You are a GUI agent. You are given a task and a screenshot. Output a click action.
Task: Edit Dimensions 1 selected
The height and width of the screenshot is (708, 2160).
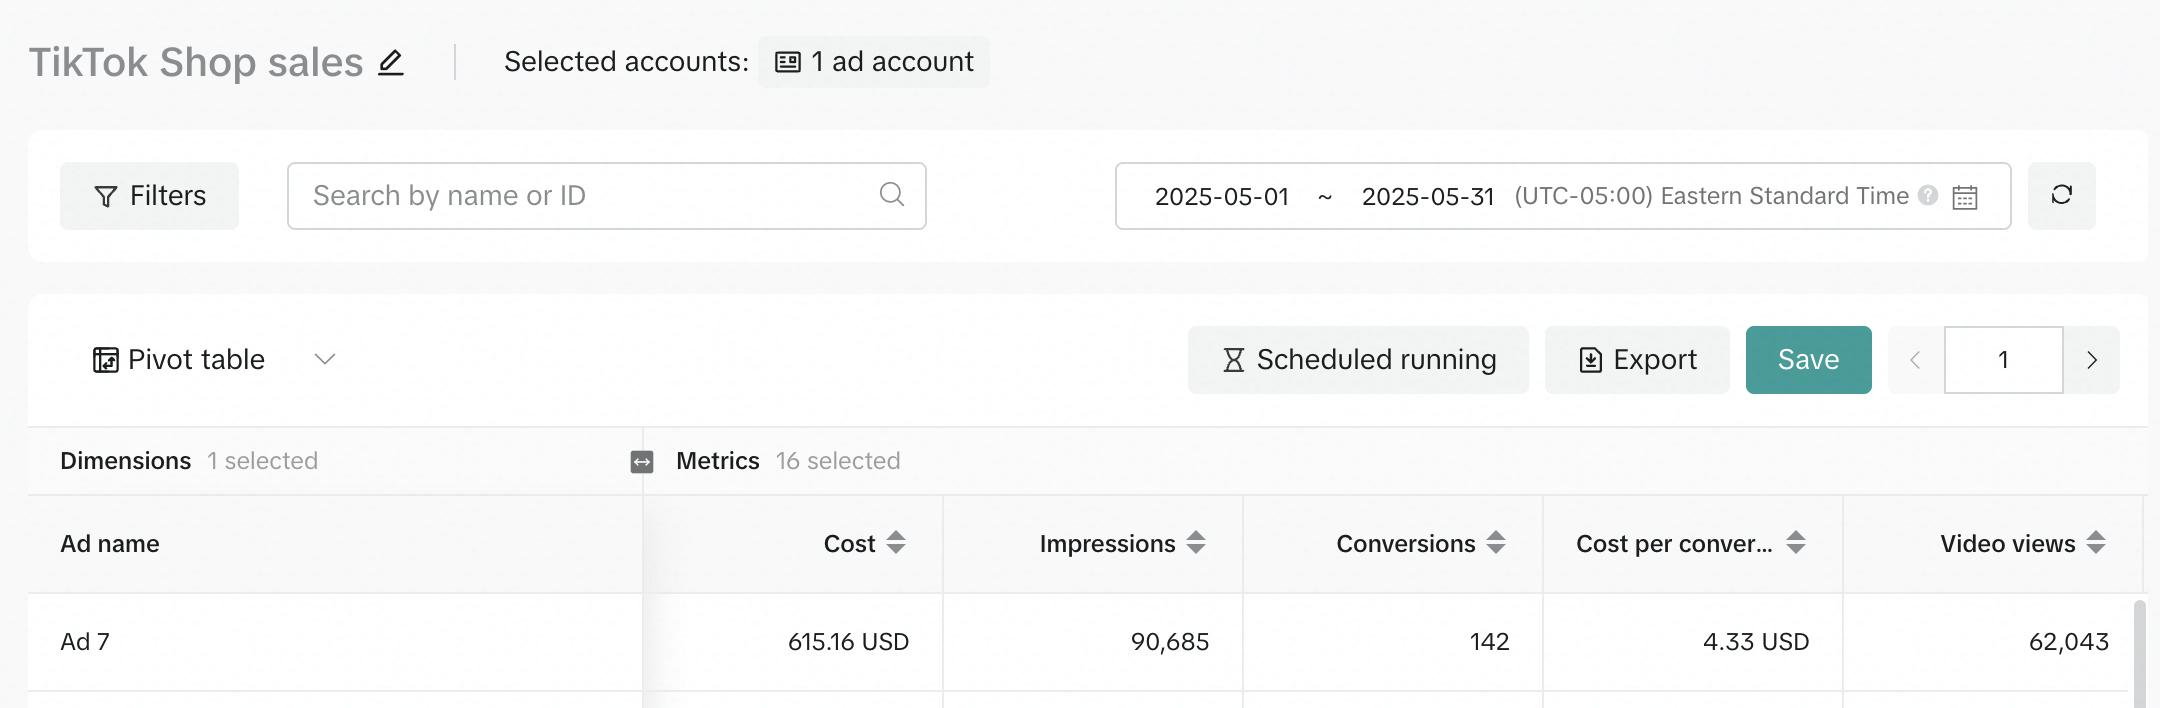click(189, 461)
